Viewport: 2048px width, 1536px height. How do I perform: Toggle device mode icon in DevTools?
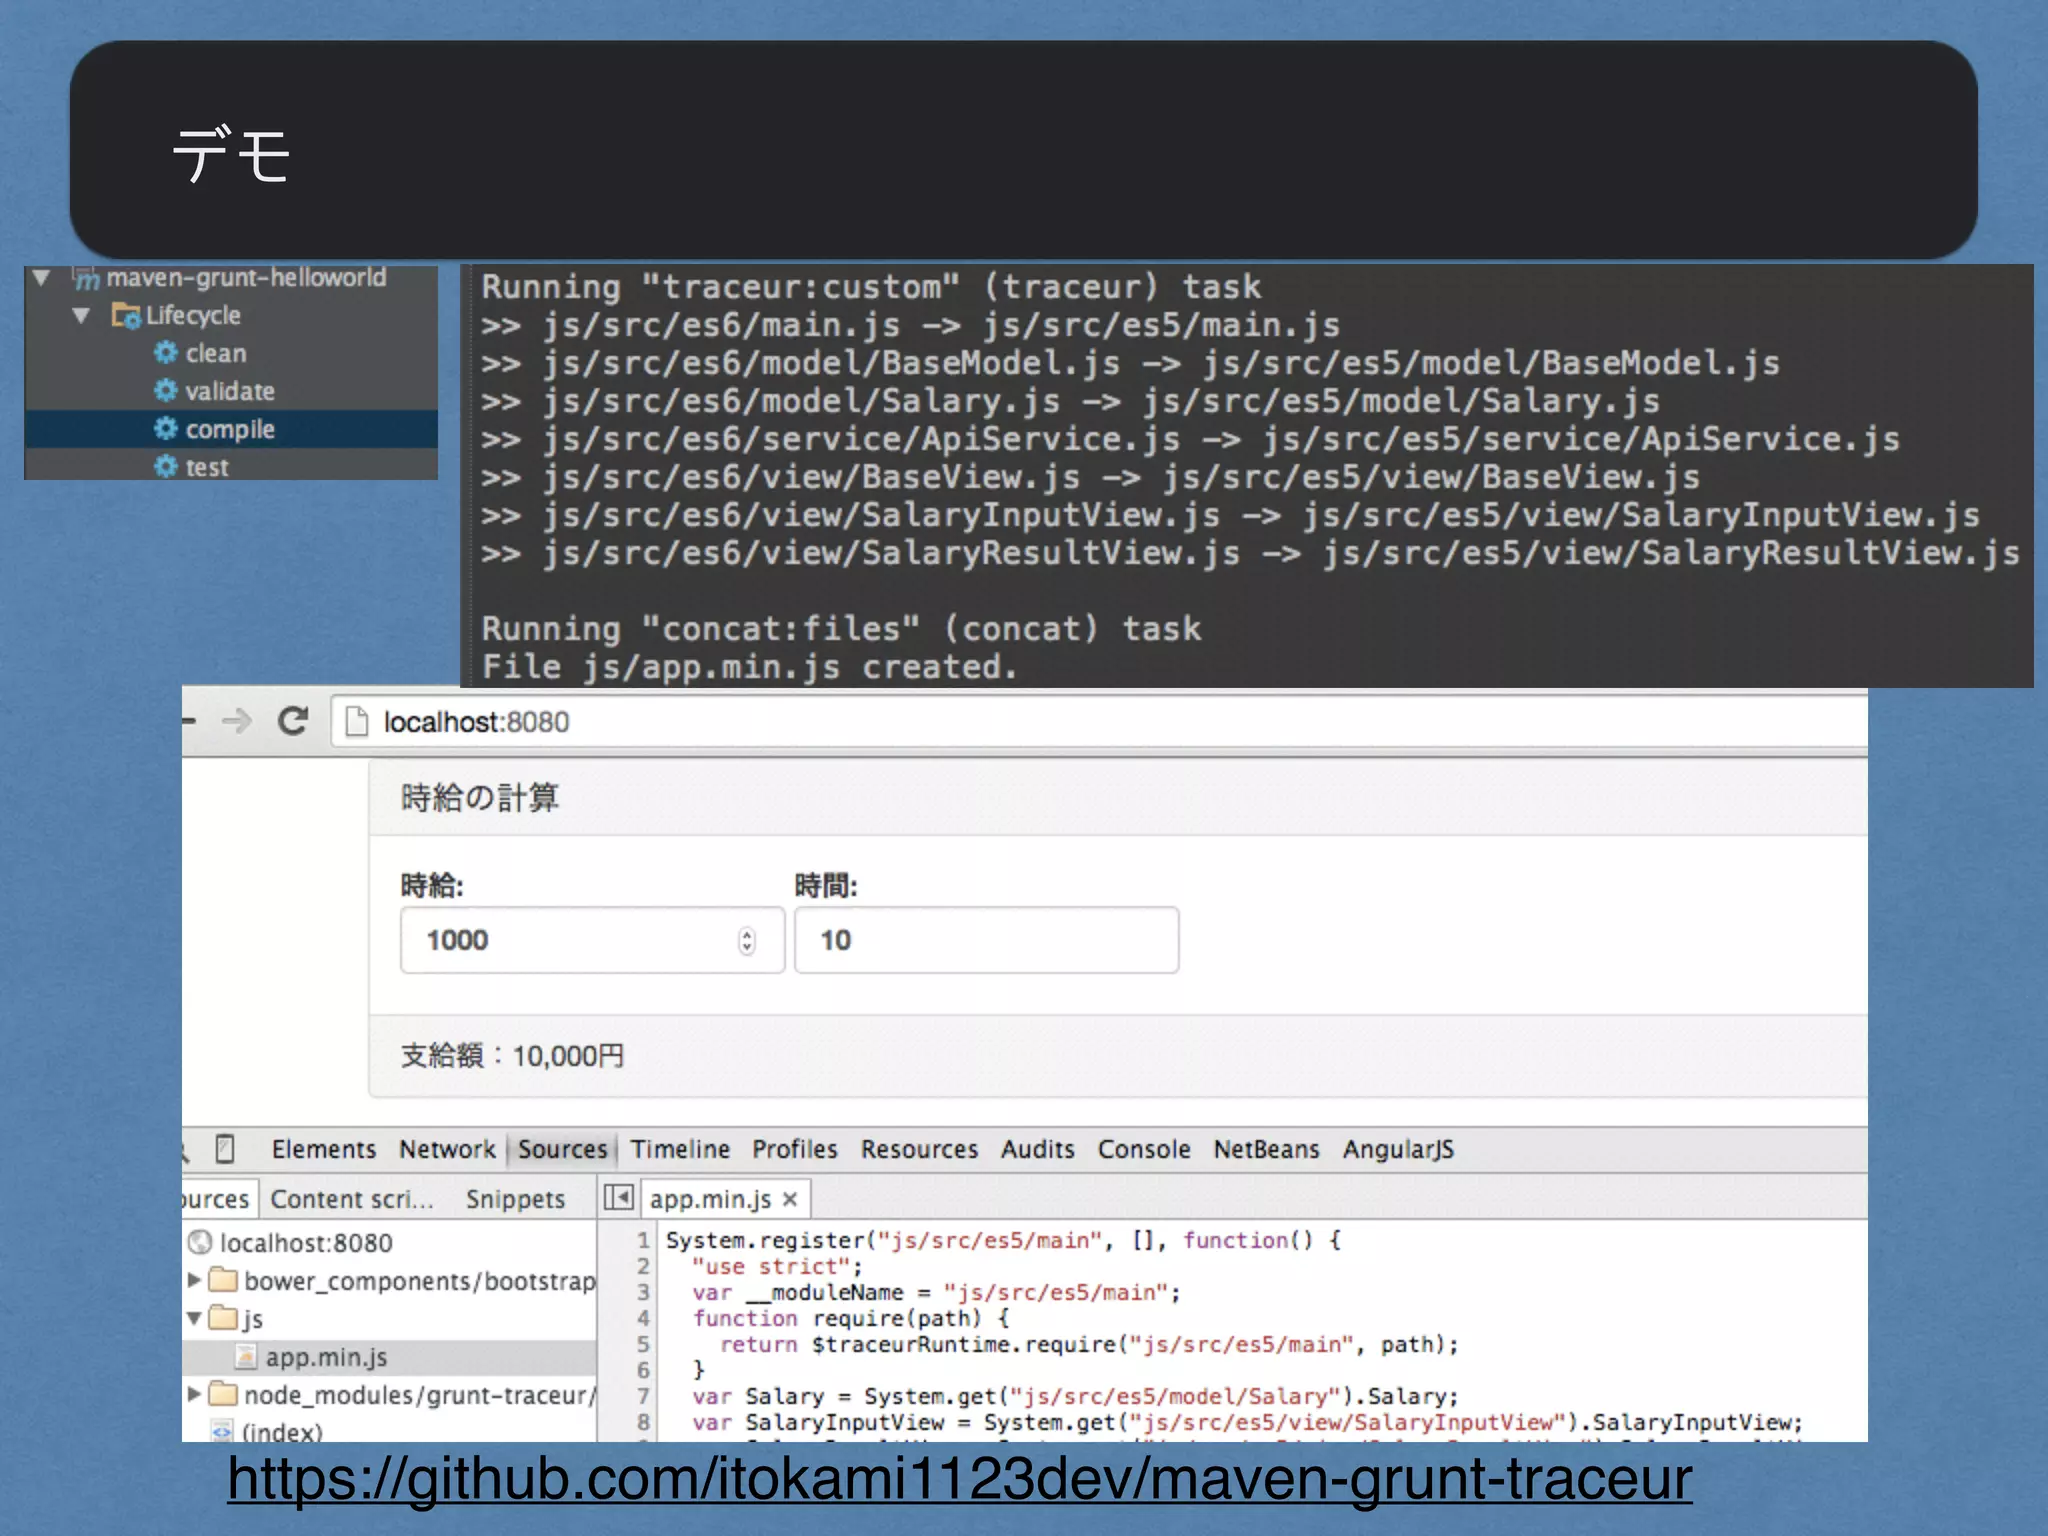[225, 1149]
